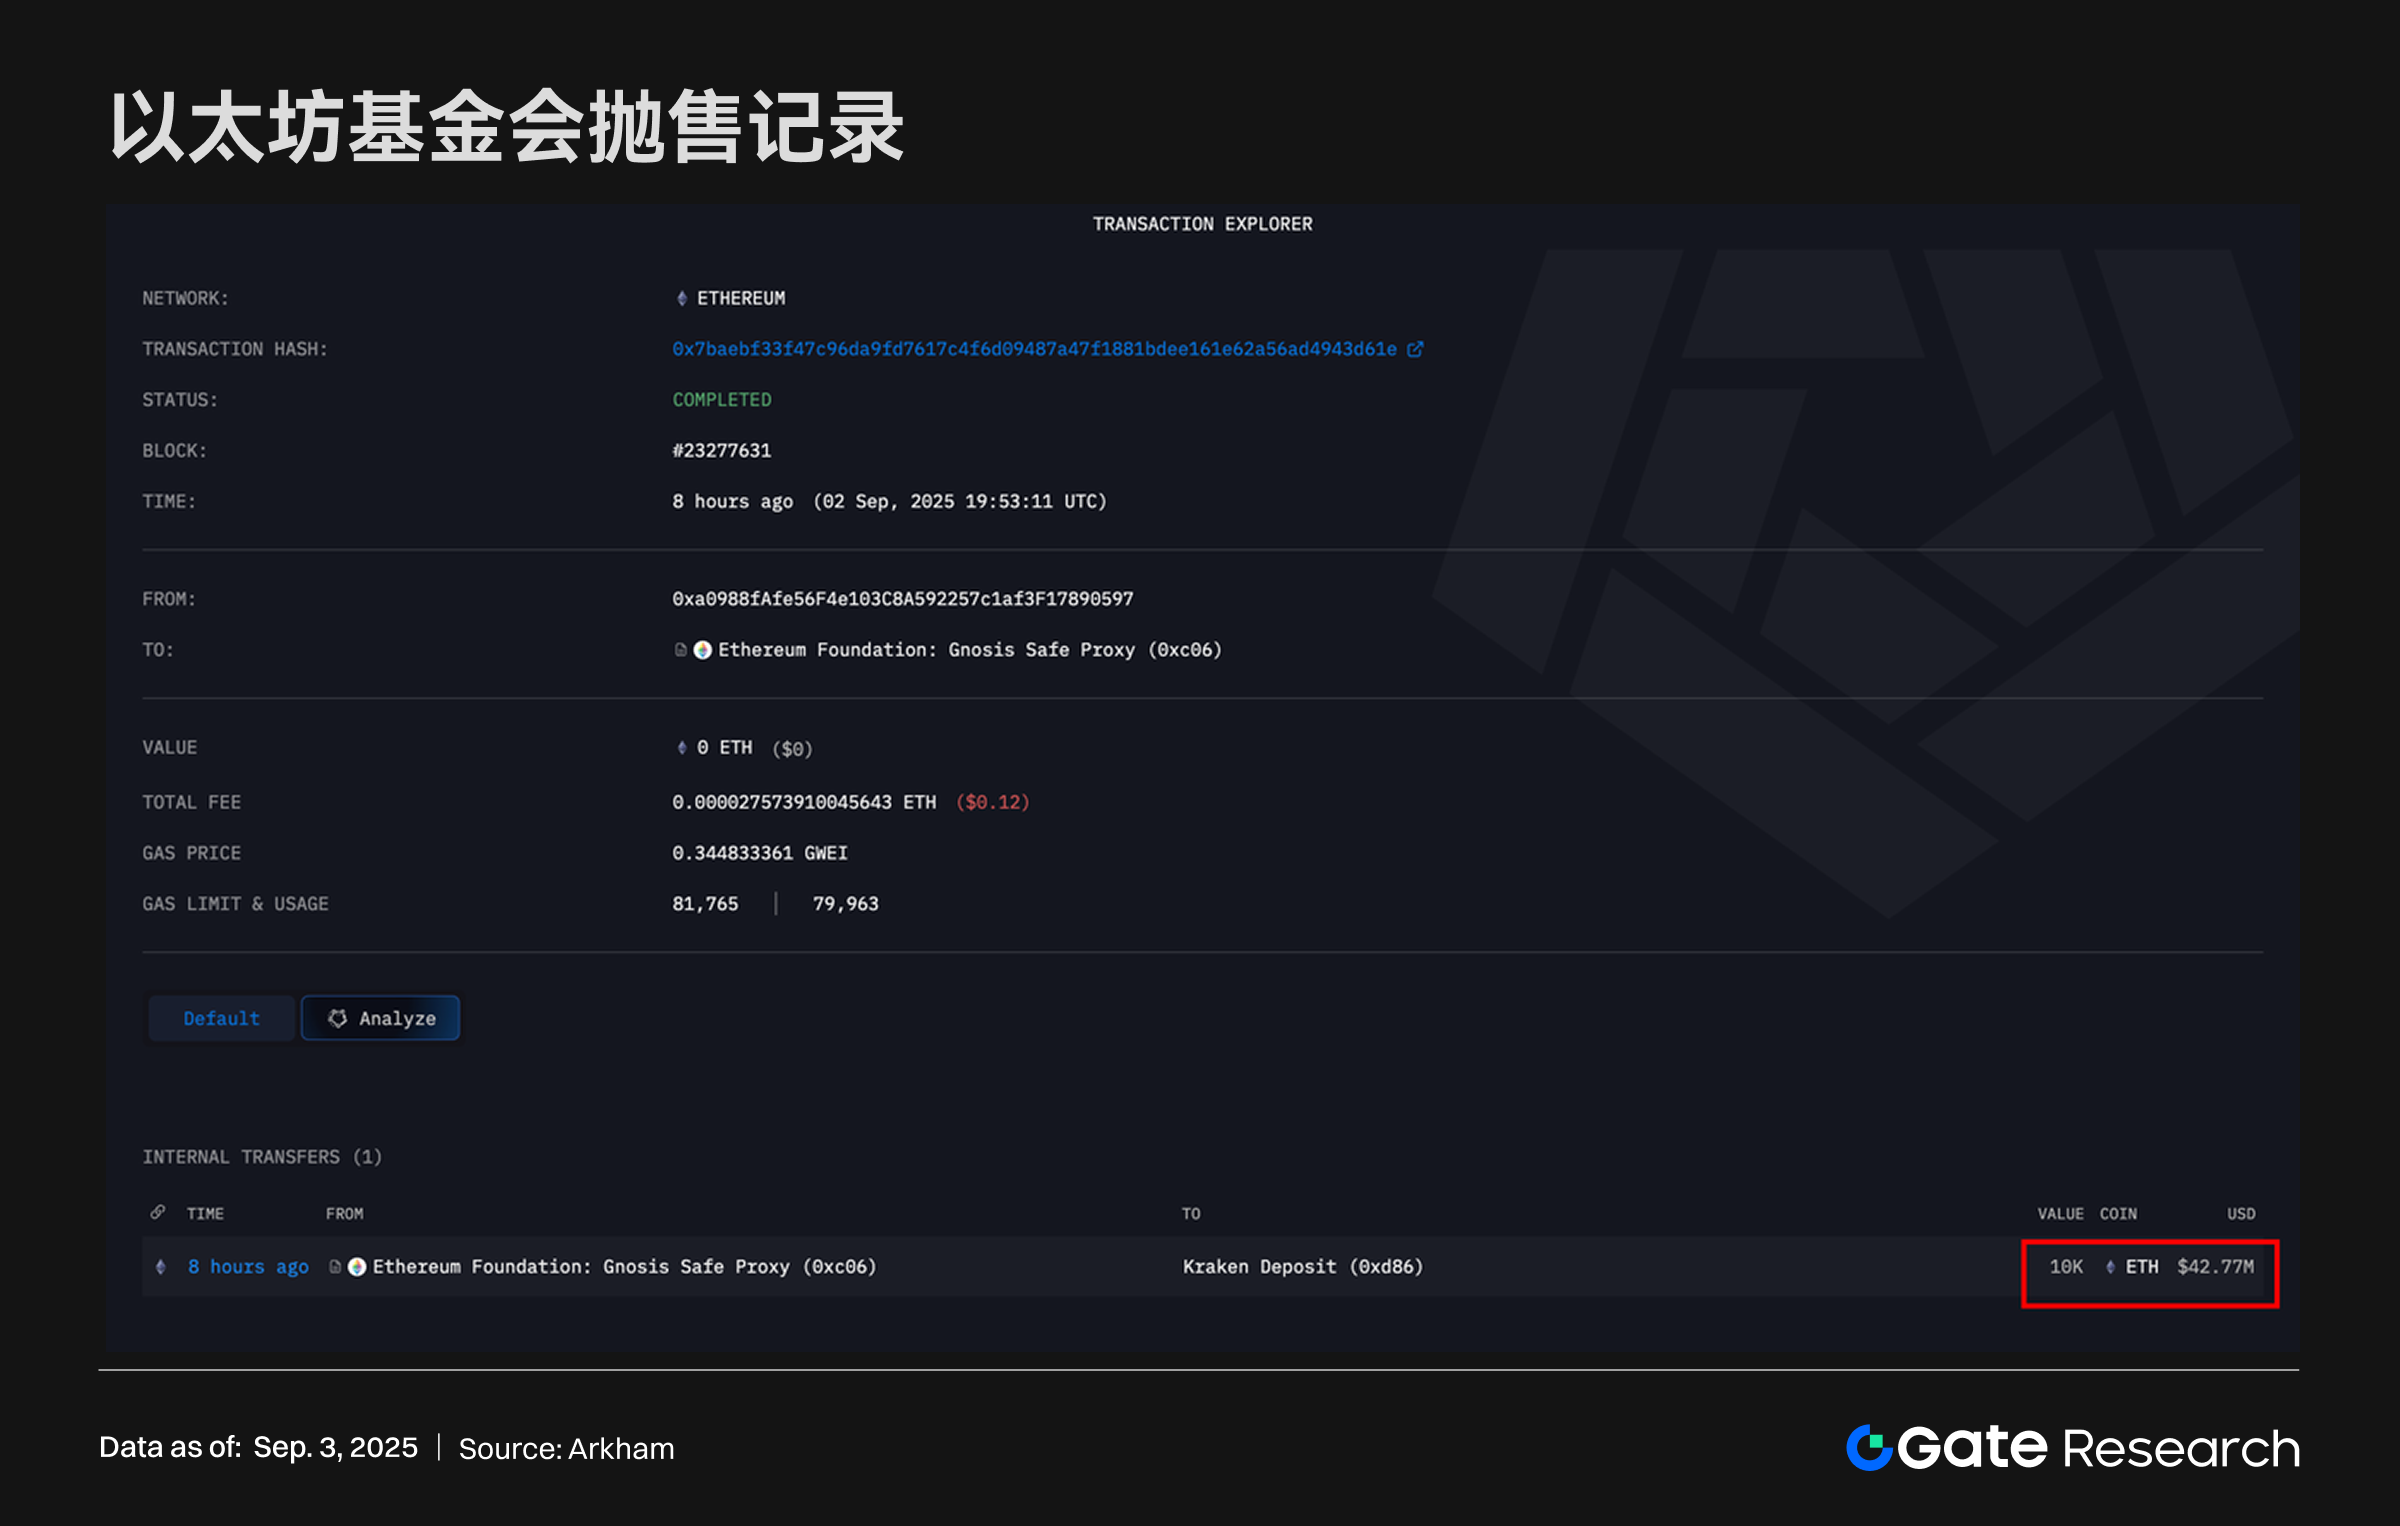Open Ethereum Foundation: Gnosis Safe Proxy in TO field
This screenshot has width=2400, height=1526.
click(969, 650)
